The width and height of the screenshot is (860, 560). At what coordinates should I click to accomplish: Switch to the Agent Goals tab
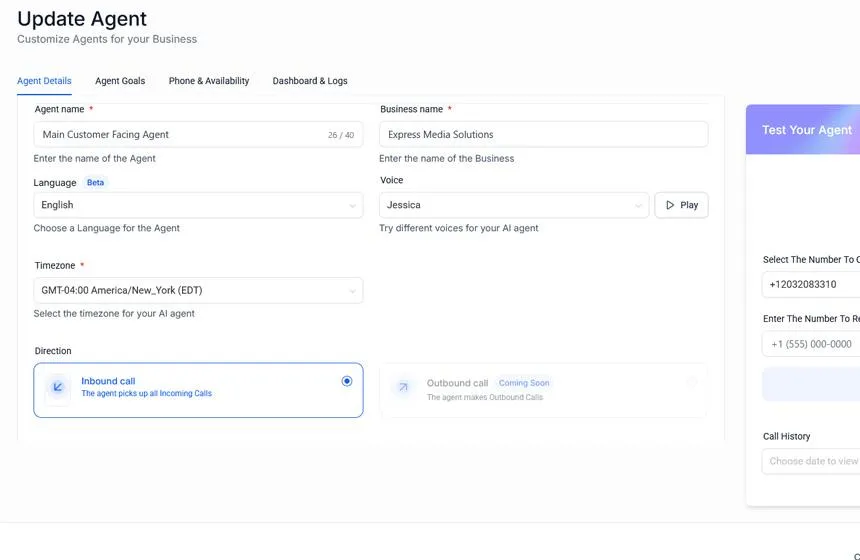120,81
